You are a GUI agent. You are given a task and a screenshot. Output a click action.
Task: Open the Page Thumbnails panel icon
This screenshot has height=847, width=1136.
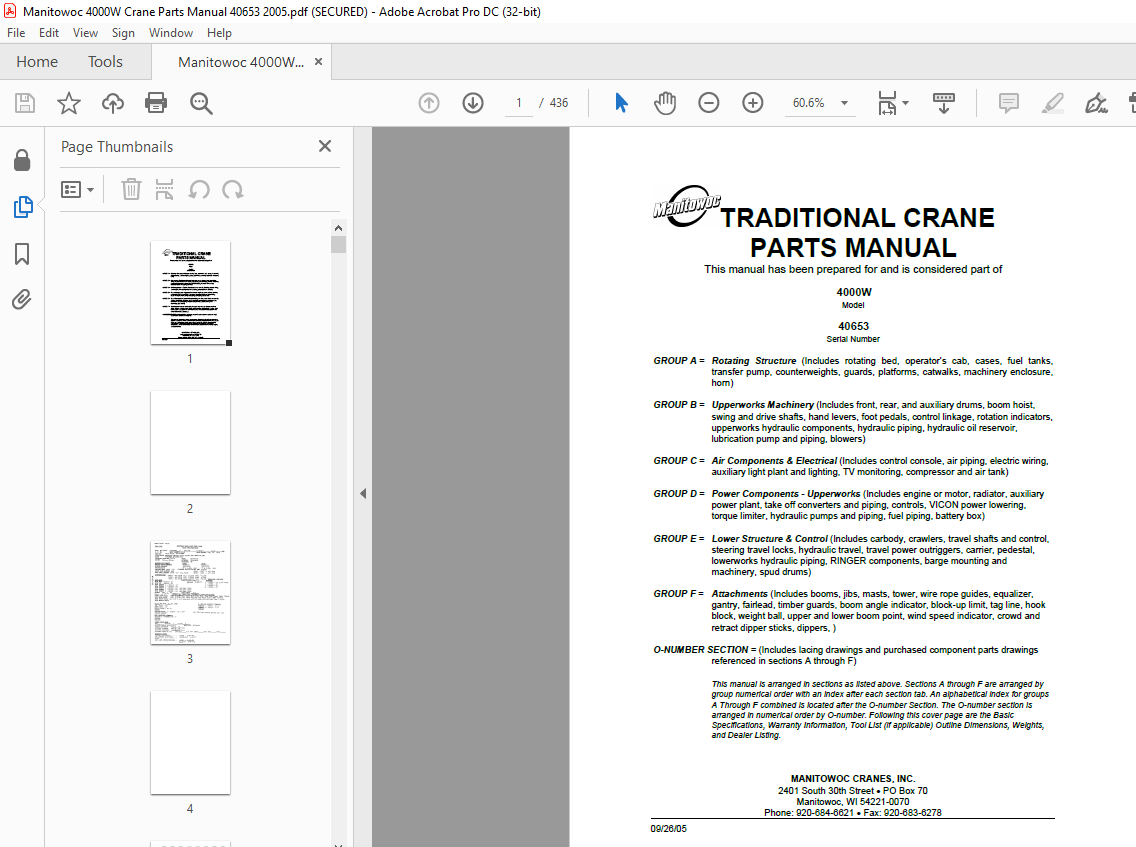(23, 207)
